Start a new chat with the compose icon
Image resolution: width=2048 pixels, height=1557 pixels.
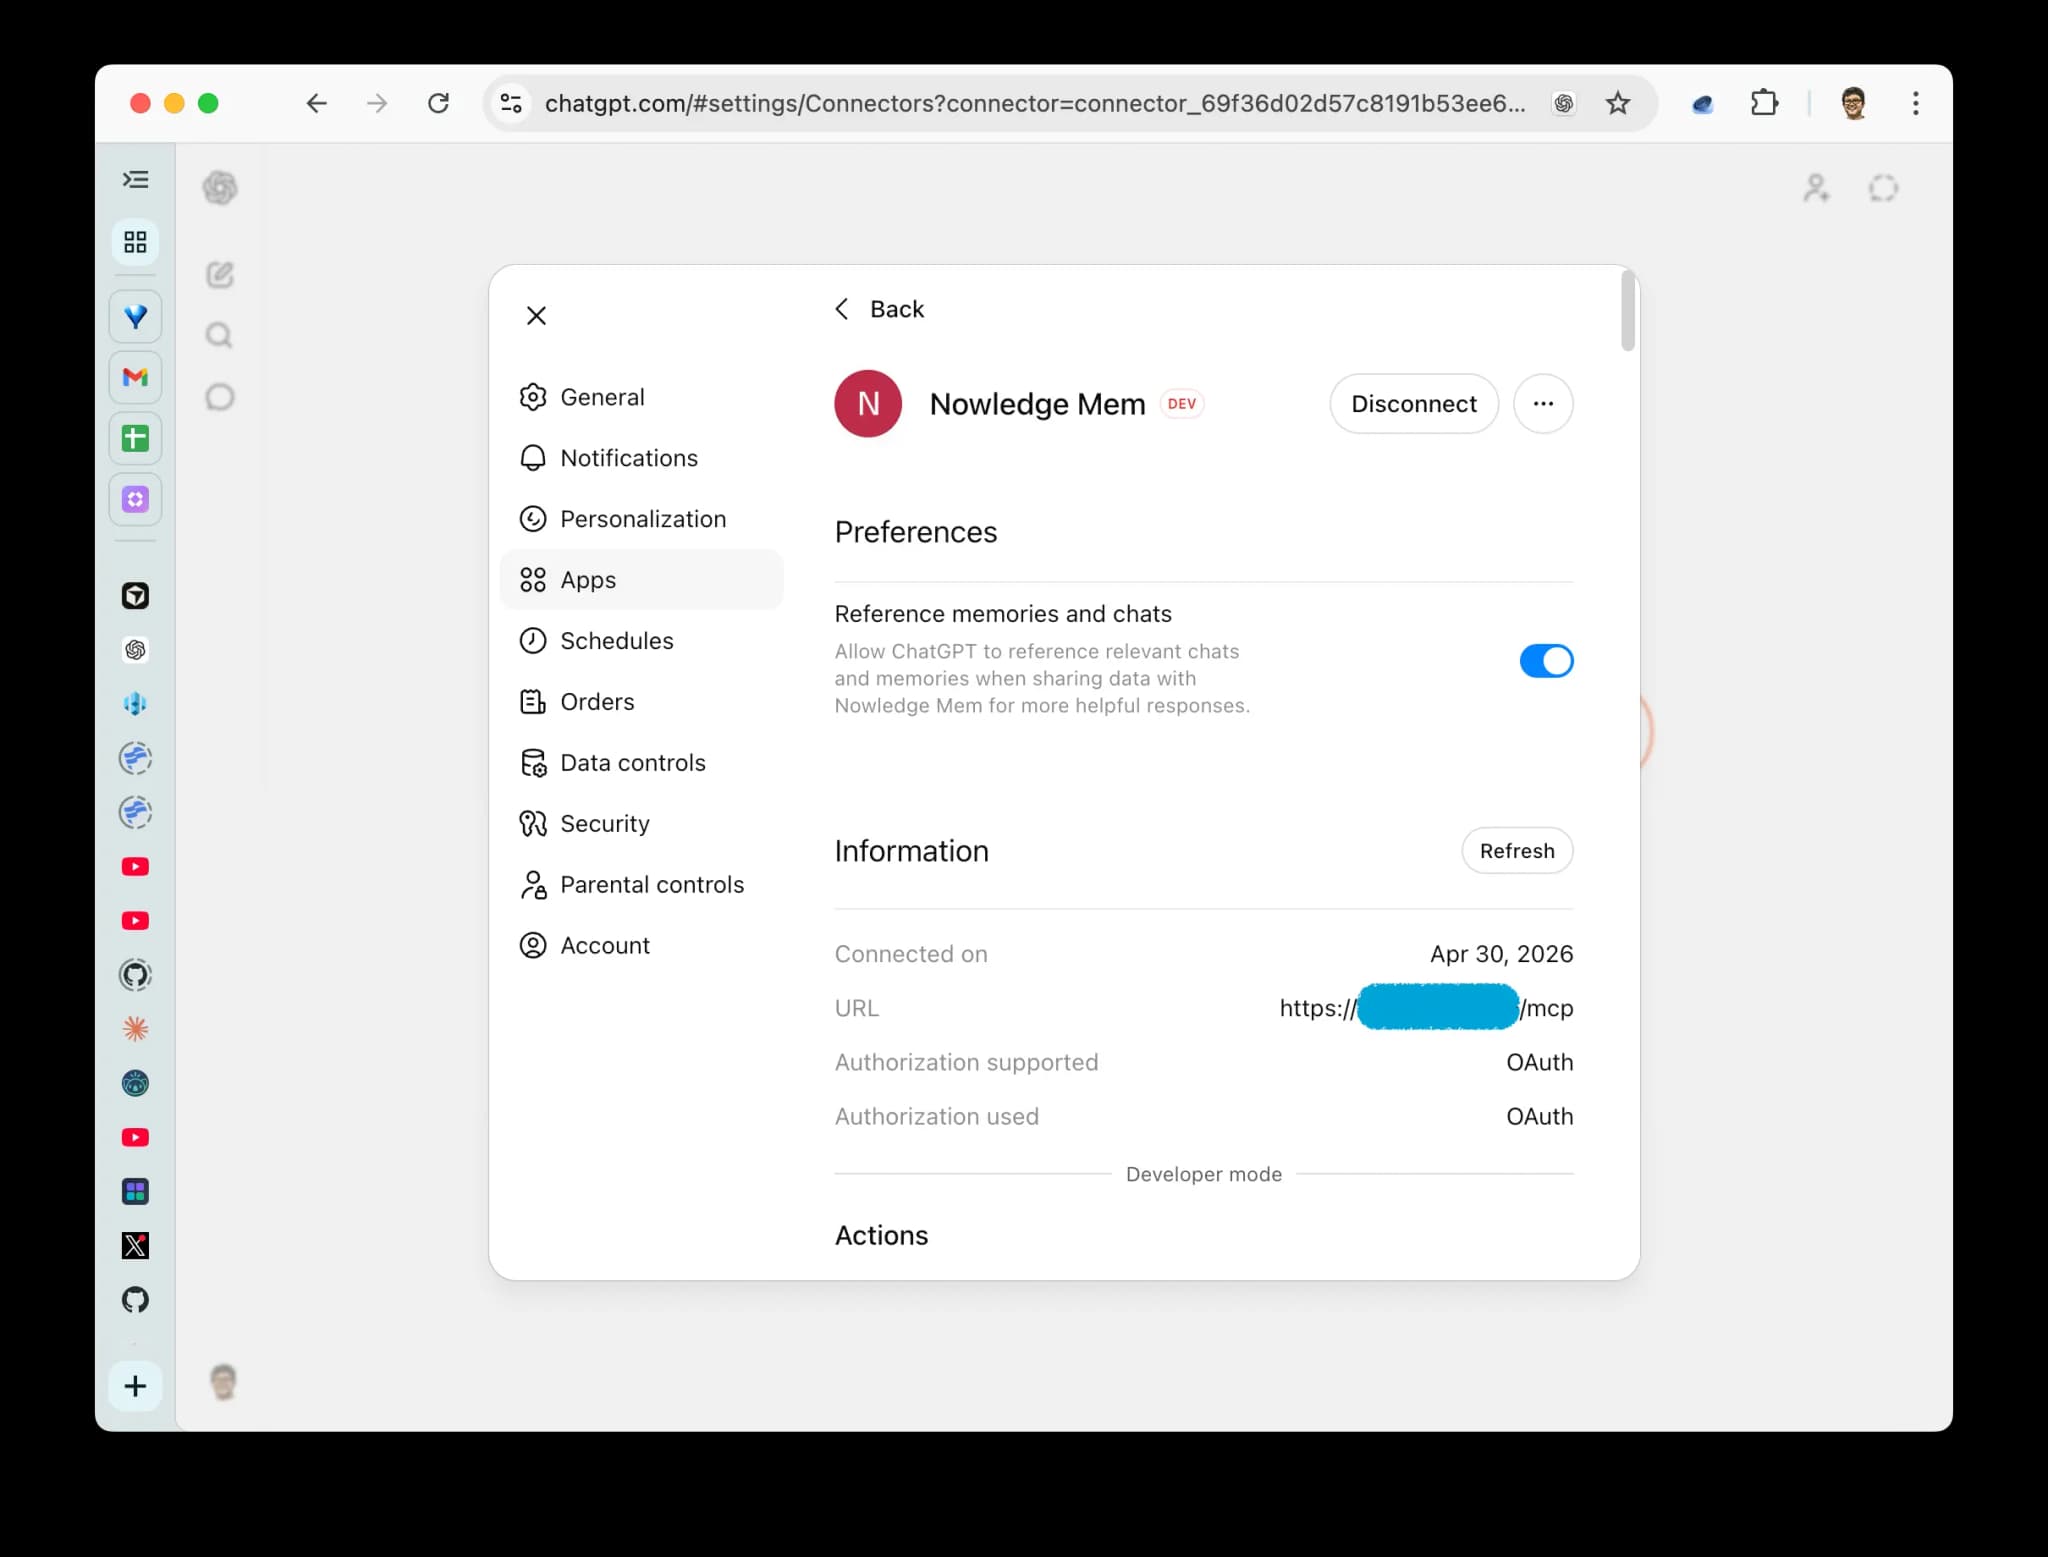pyautogui.click(x=220, y=275)
